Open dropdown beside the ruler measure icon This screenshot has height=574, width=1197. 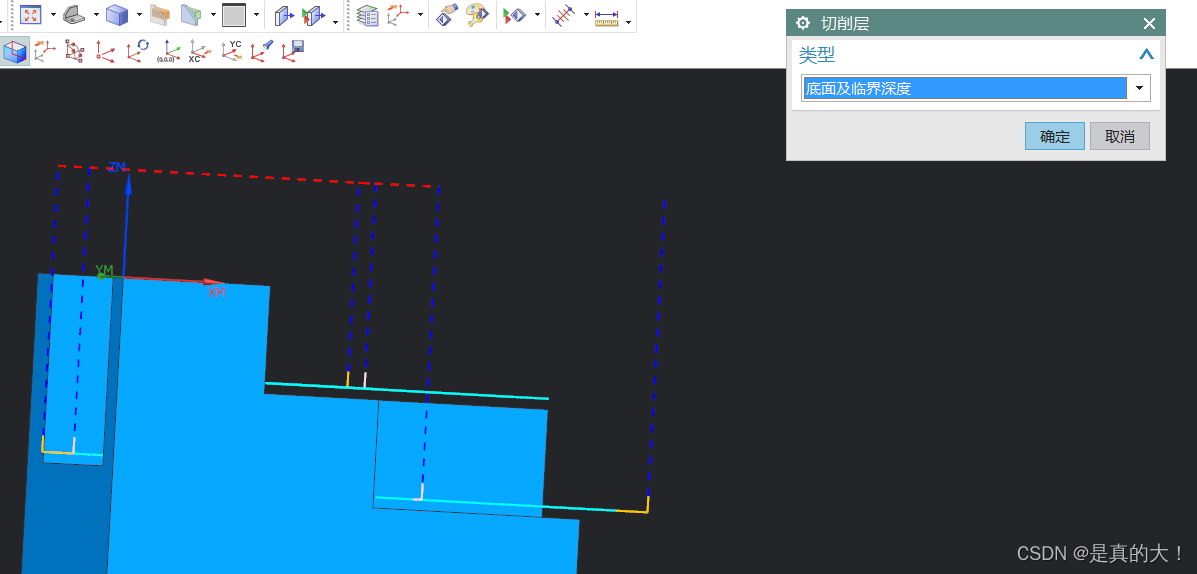[628, 21]
